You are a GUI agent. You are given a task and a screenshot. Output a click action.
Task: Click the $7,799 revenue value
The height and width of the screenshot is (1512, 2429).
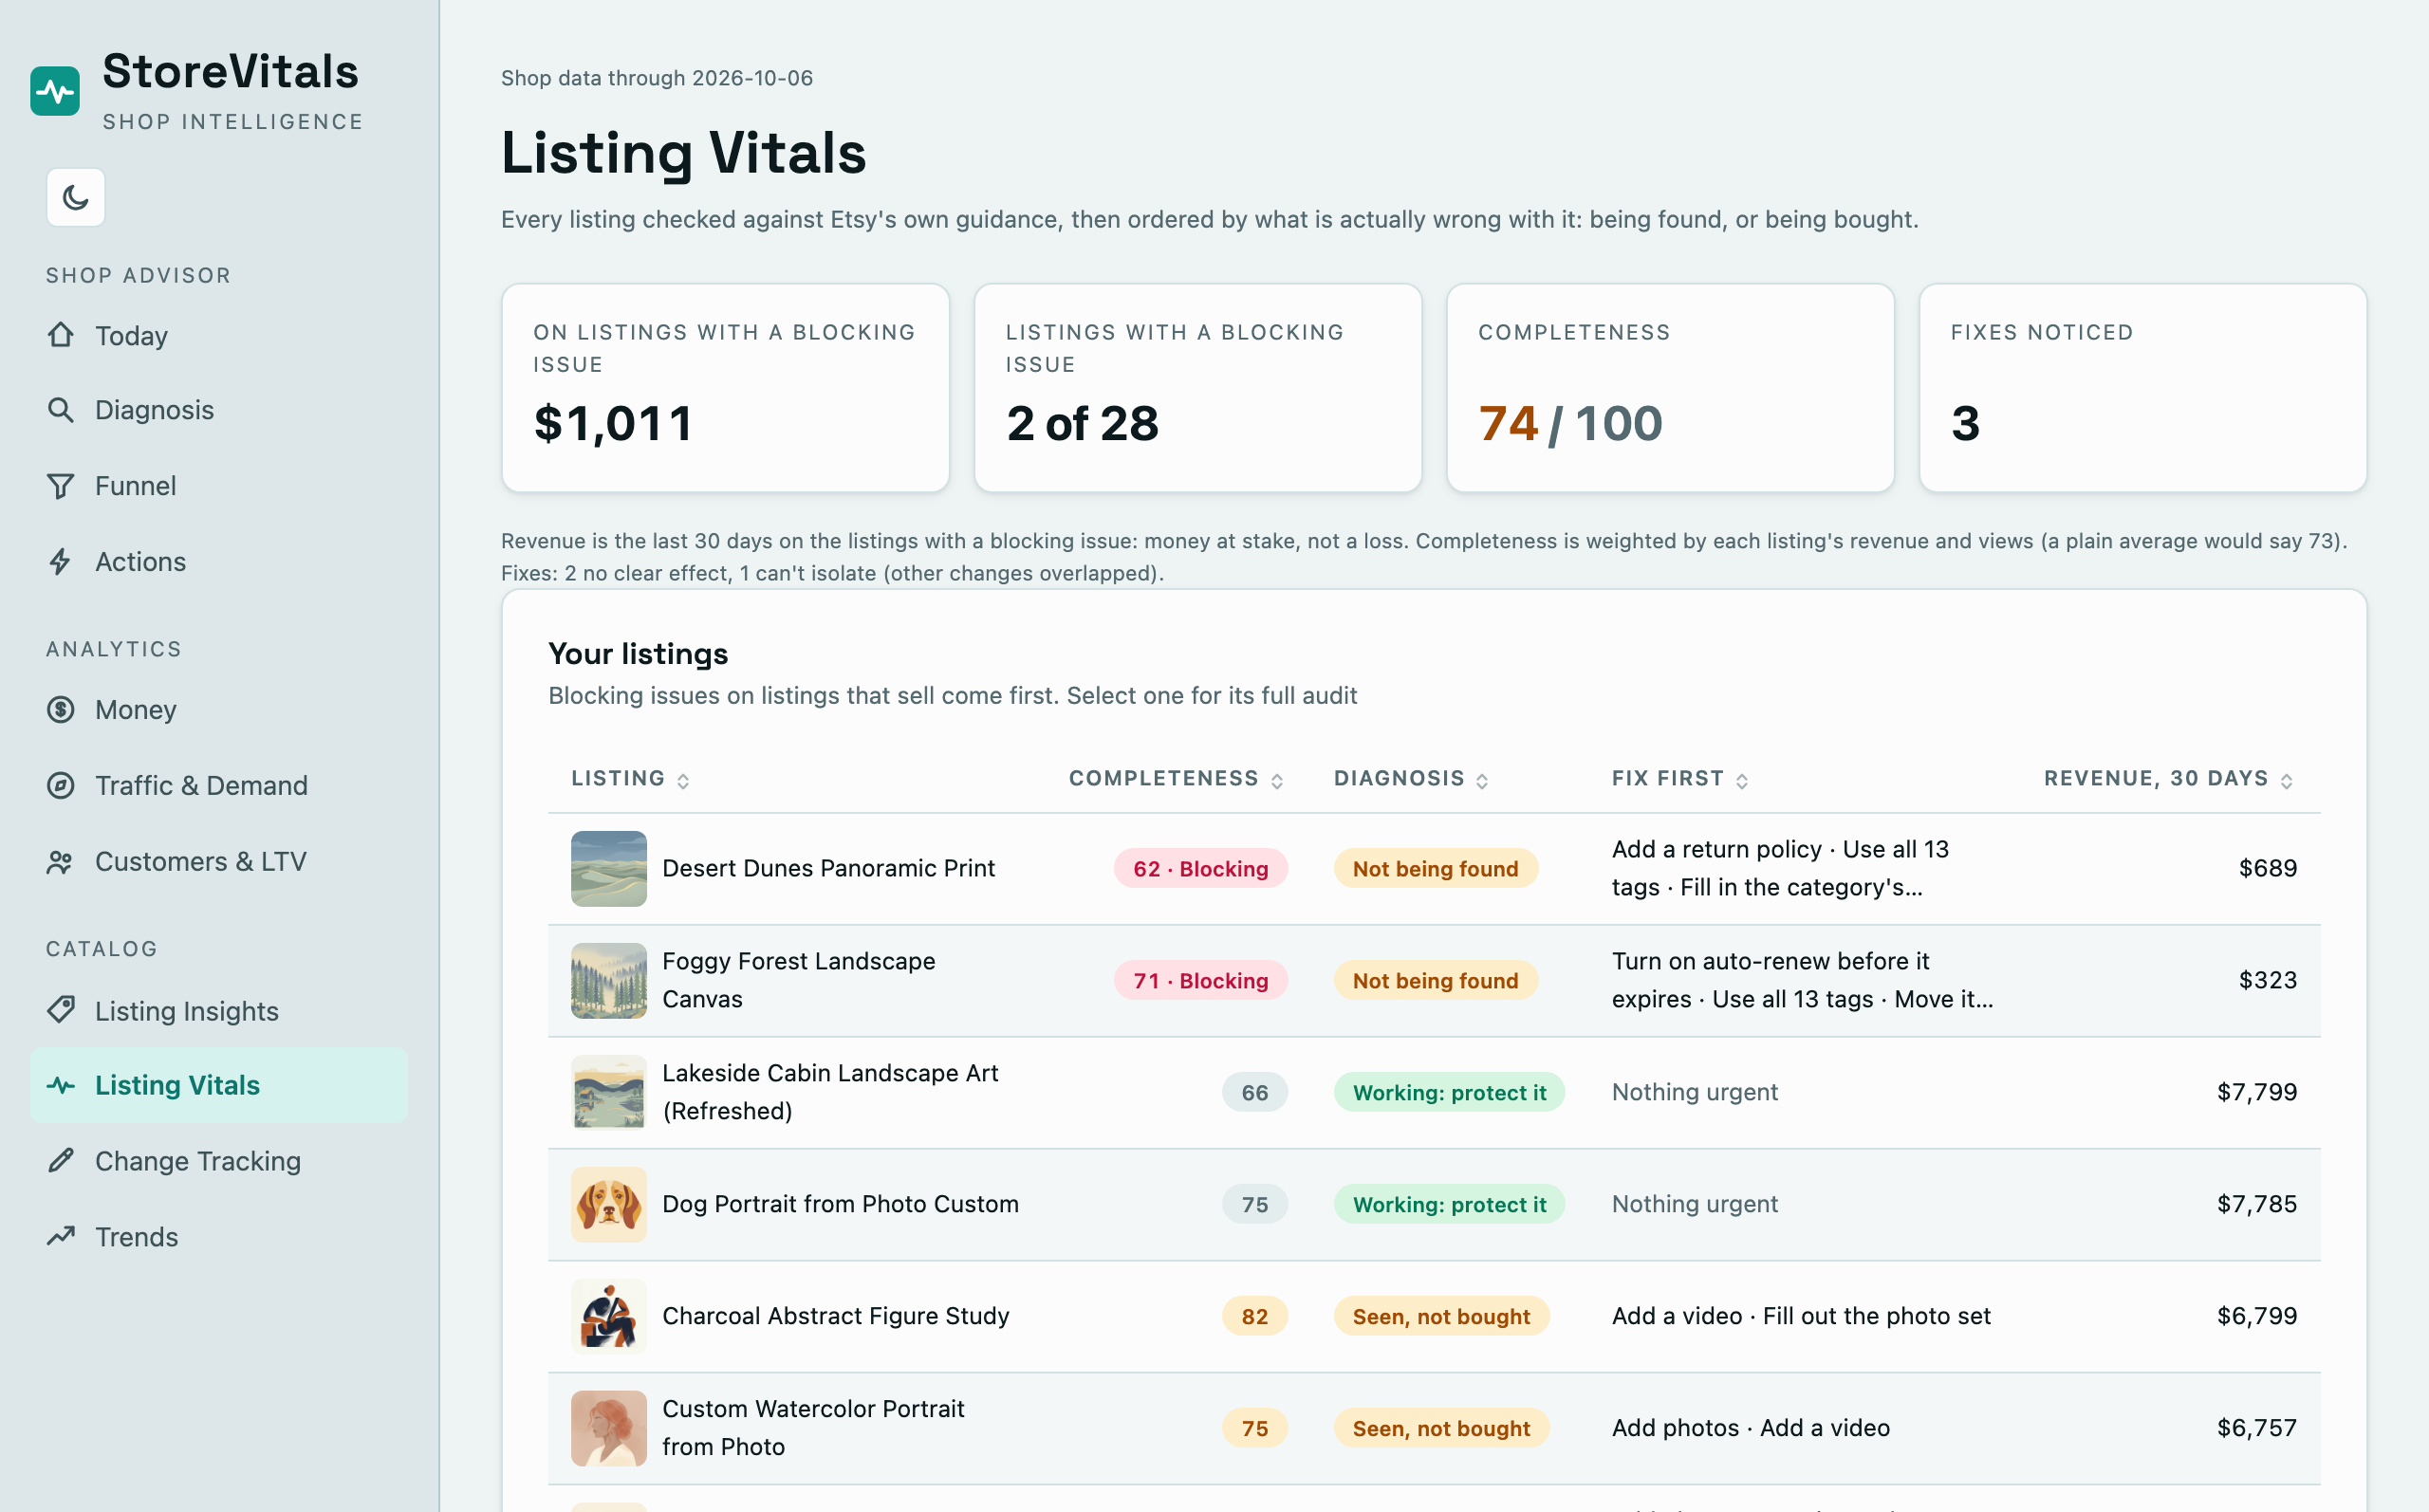tap(2256, 1092)
